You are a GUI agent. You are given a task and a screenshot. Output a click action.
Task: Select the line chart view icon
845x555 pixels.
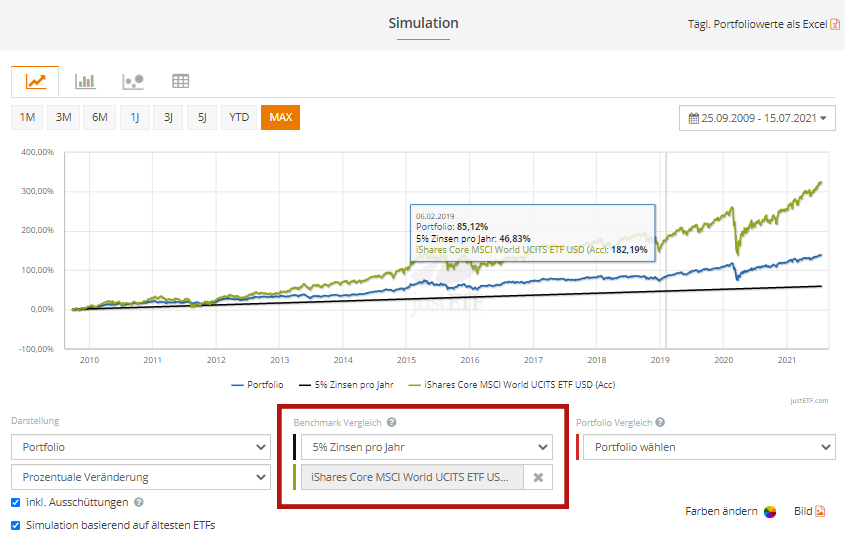tap(35, 81)
